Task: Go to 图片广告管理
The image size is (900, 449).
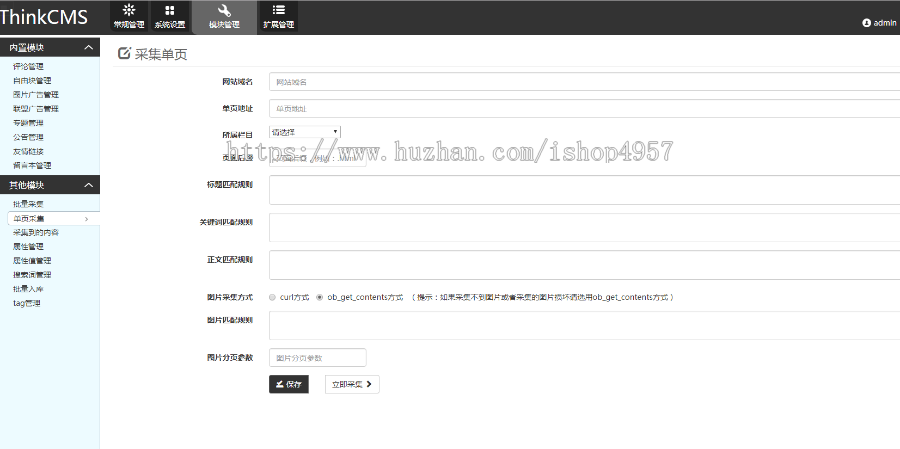Action: 36,95
